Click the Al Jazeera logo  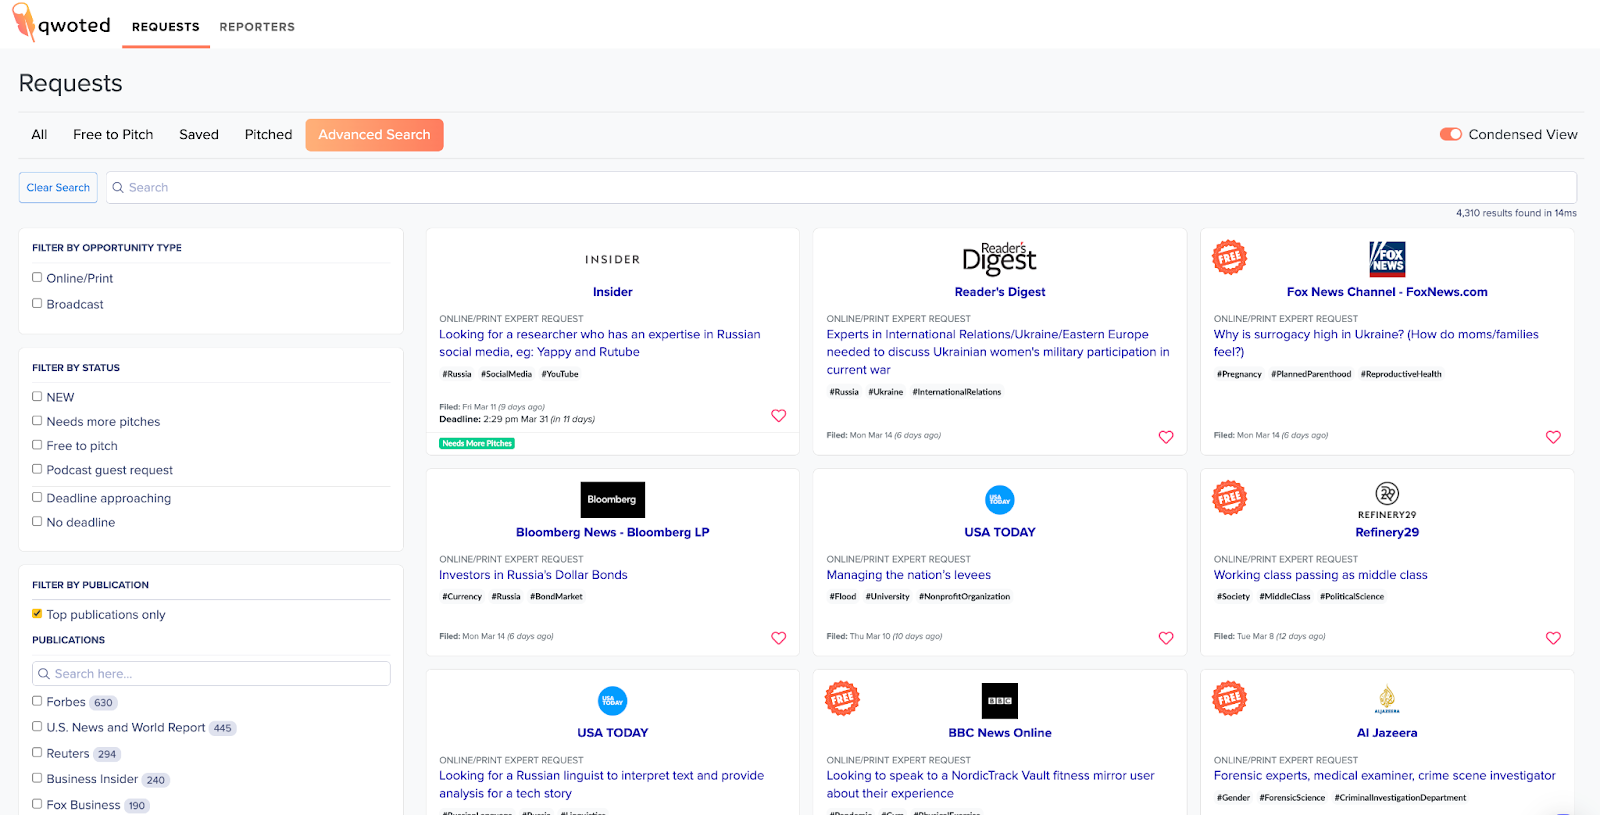click(1387, 700)
